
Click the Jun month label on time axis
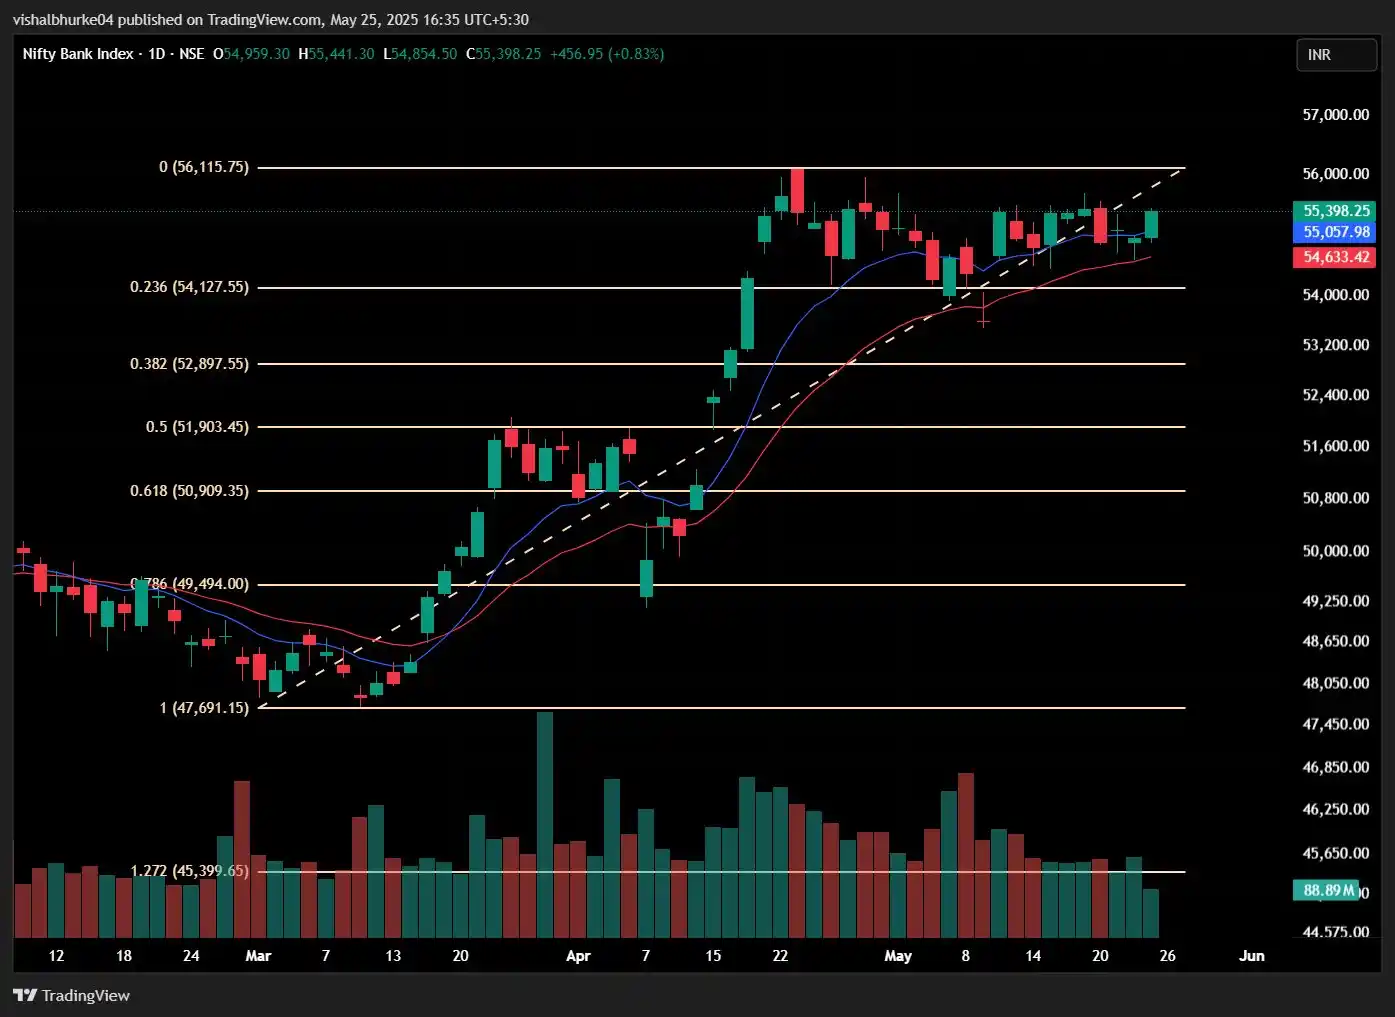click(1251, 956)
